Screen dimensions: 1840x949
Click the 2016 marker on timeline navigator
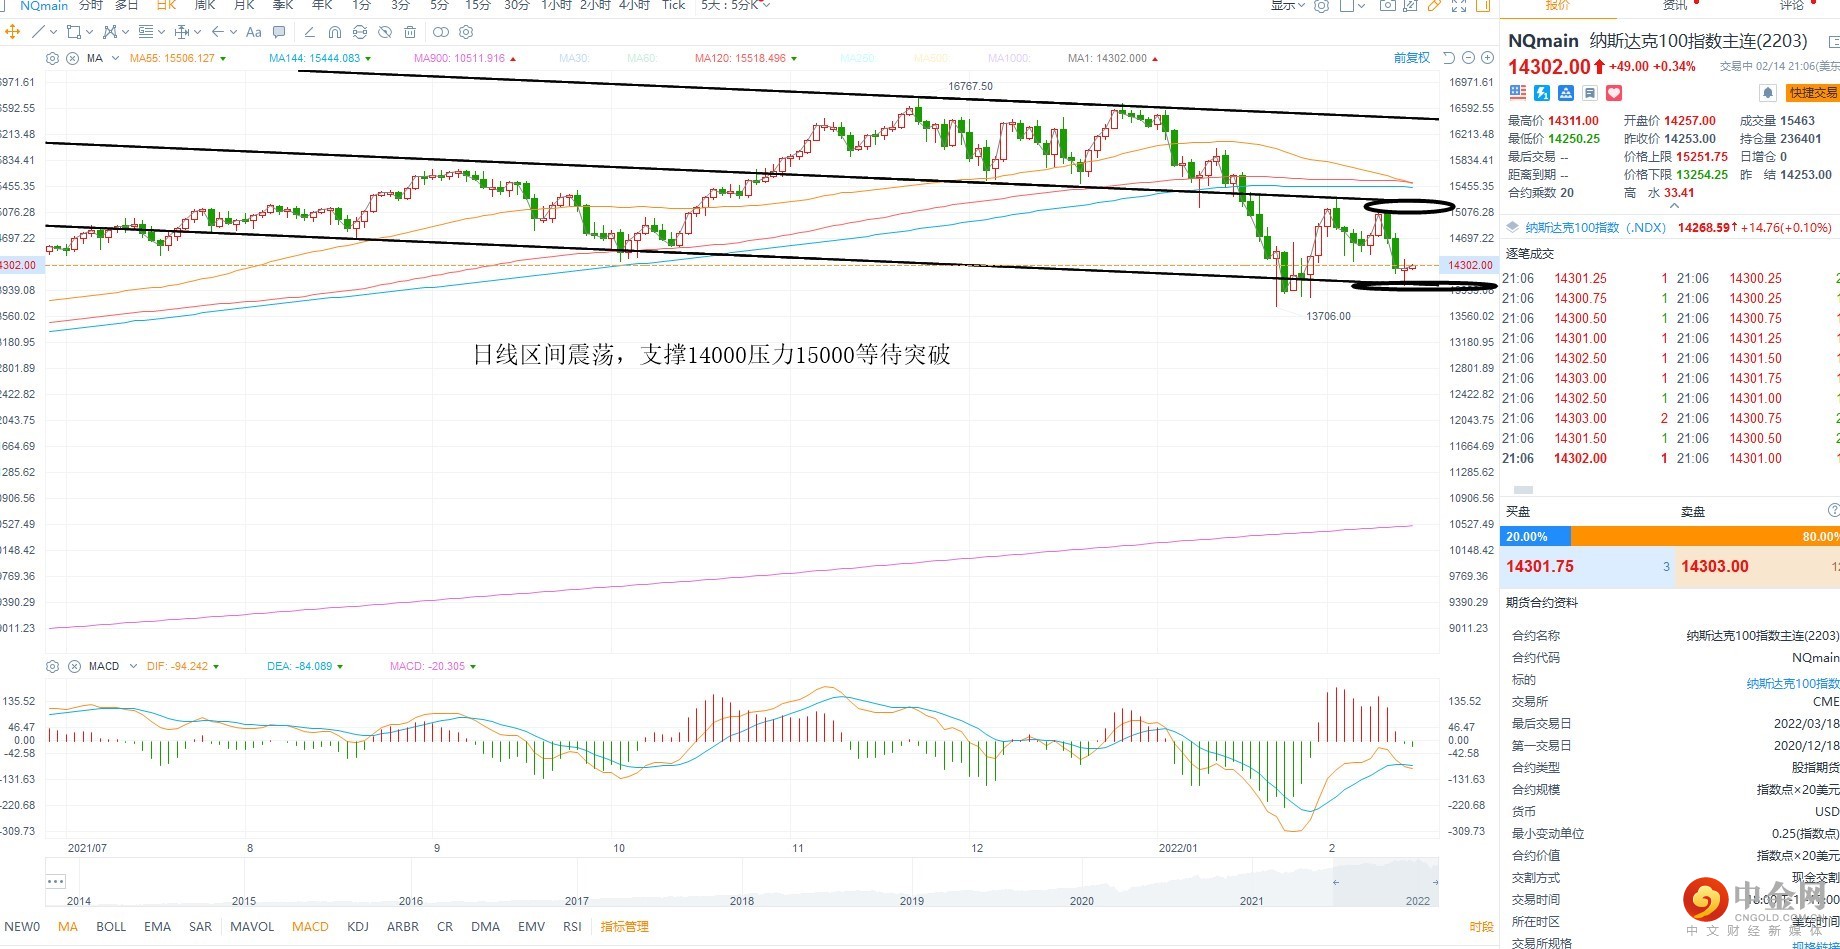(411, 901)
